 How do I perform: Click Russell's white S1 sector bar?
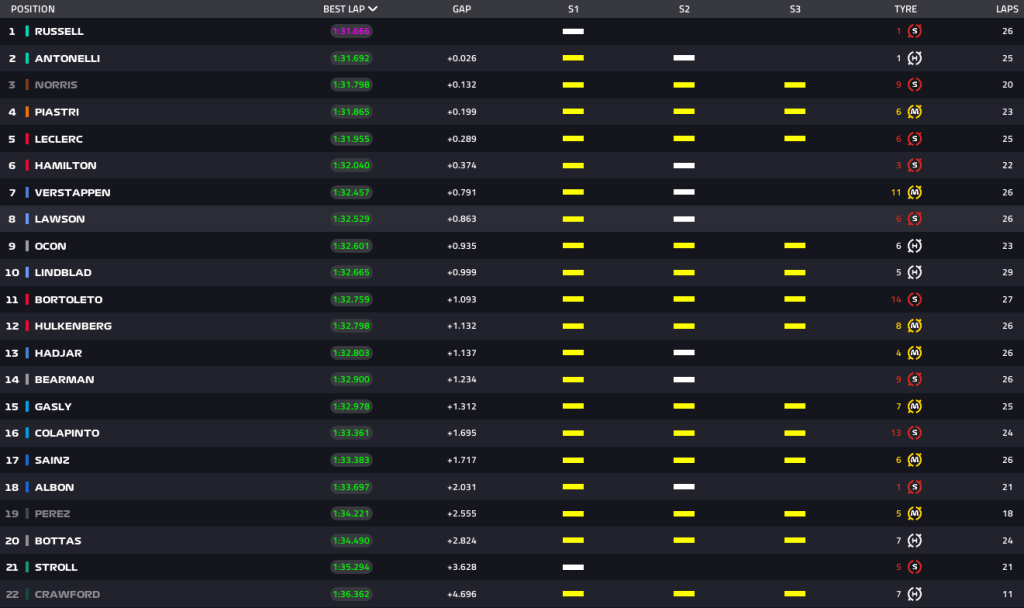(573, 31)
